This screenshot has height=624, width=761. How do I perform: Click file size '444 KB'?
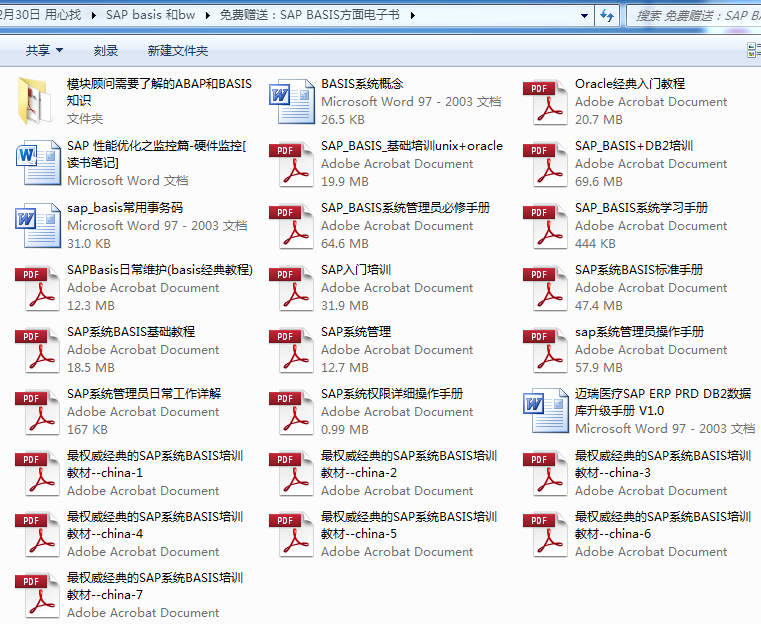pyautogui.click(x=595, y=244)
